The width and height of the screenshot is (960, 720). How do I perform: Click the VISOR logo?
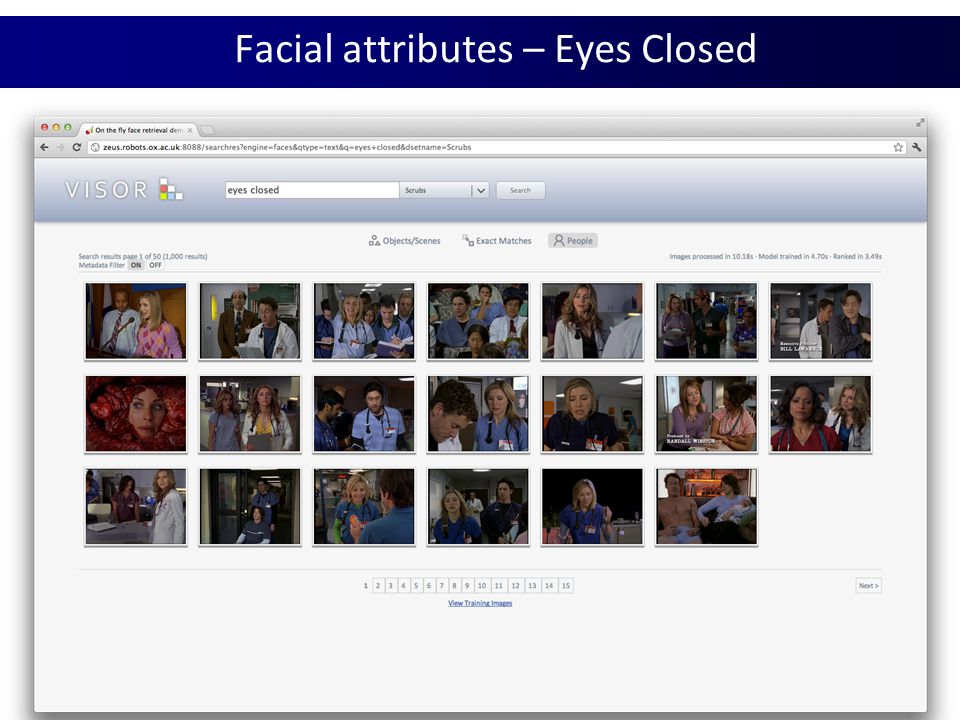[x=124, y=189]
